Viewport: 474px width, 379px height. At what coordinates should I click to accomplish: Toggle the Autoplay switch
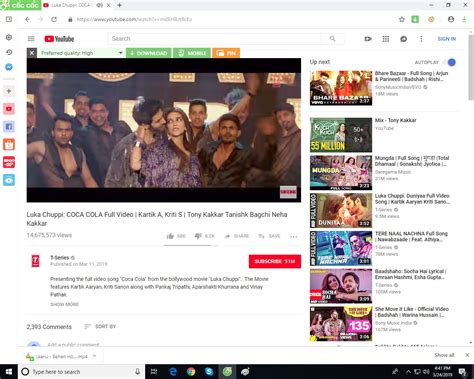pos(449,62)
